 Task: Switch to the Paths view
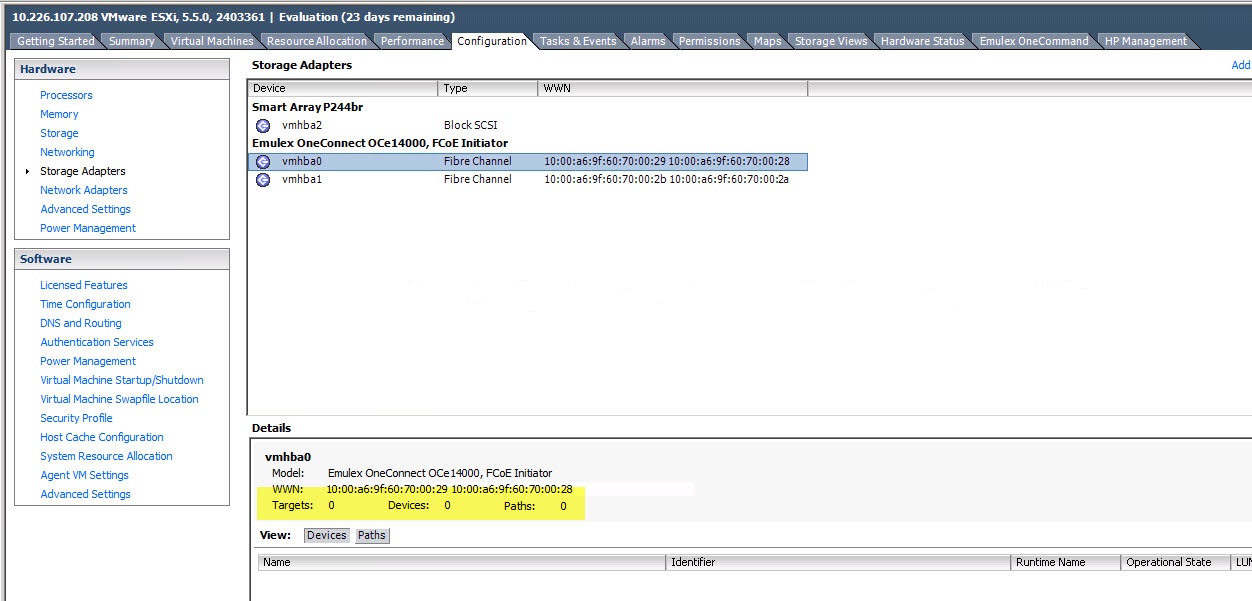372,535
